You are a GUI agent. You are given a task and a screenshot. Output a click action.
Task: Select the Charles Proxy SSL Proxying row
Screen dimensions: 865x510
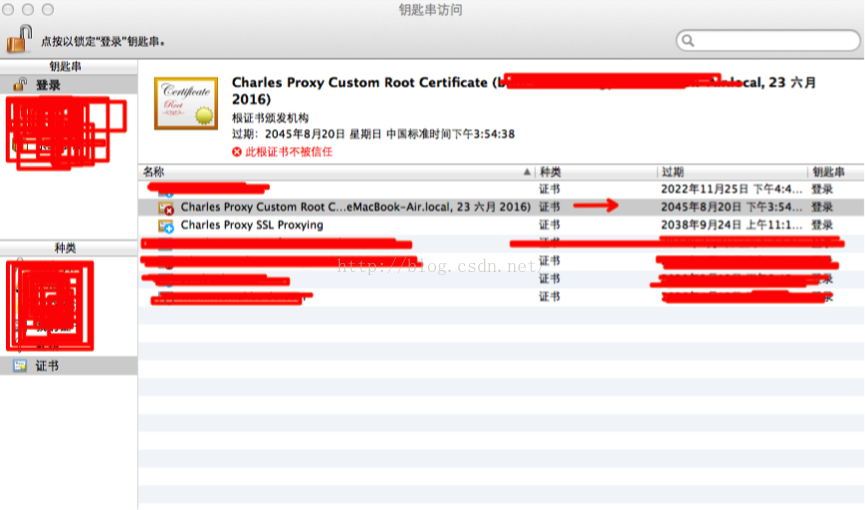point(501,225)
